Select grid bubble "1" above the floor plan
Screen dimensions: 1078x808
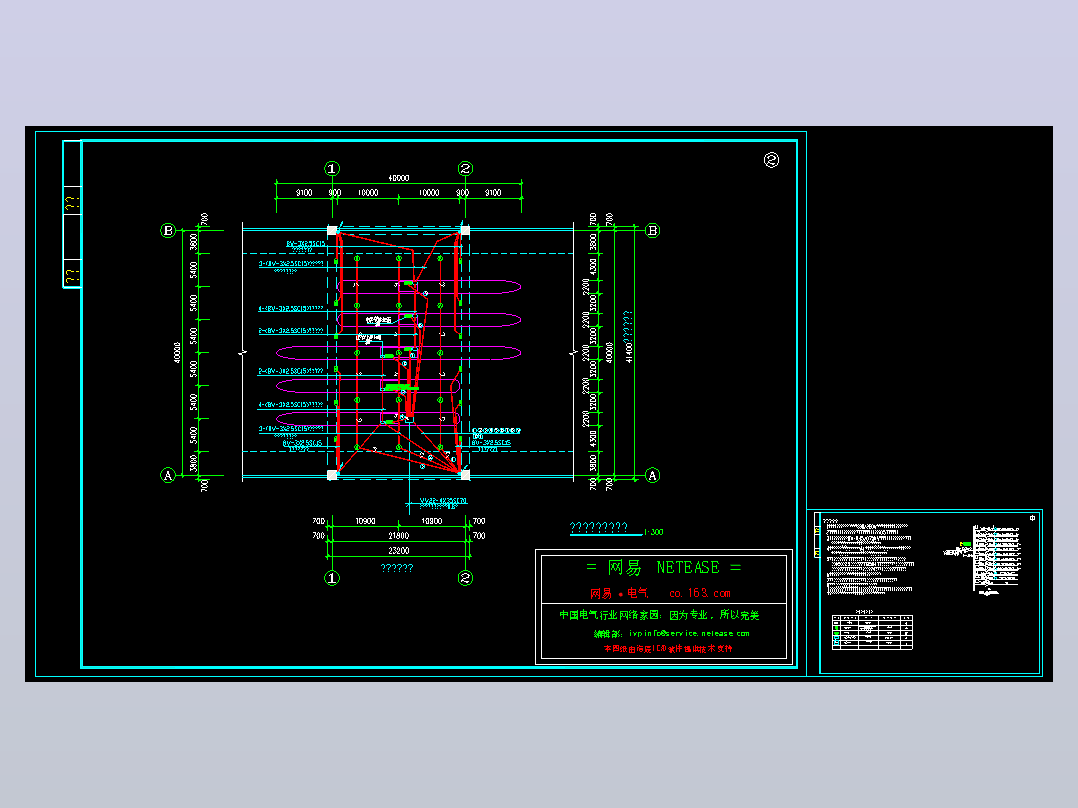[332, 168]
